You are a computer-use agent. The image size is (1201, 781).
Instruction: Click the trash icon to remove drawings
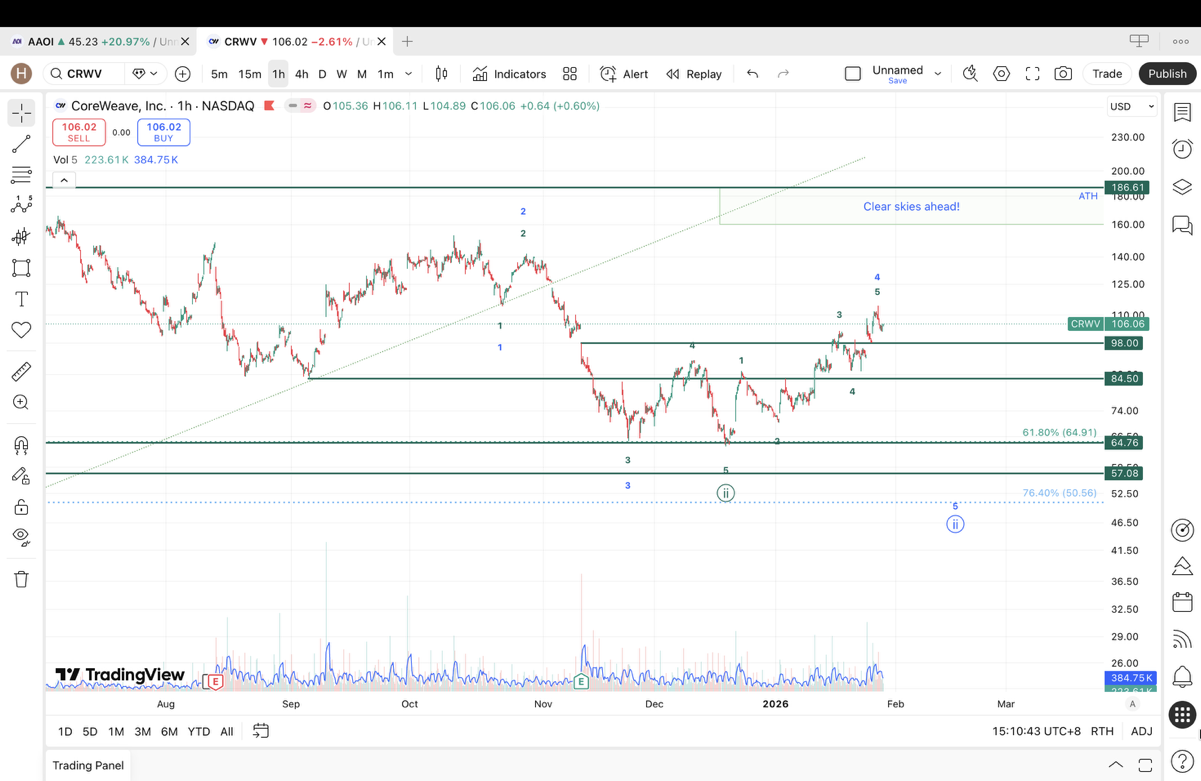(21, 579)
